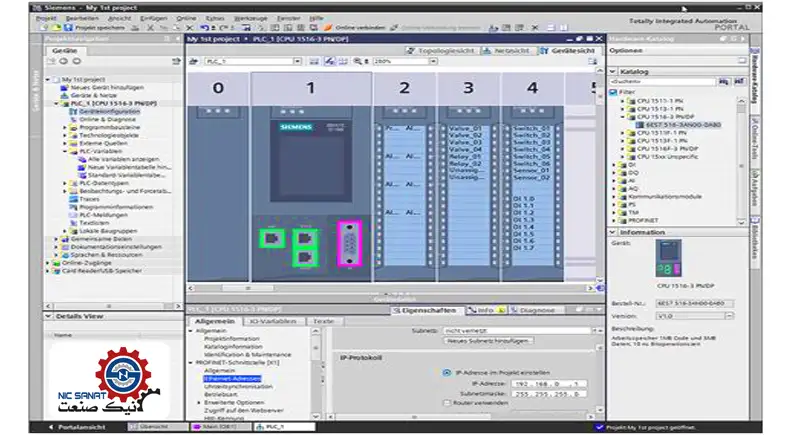
Task: Click the CPU 1516-3 PN/DP information image
Action: [668, 258]
